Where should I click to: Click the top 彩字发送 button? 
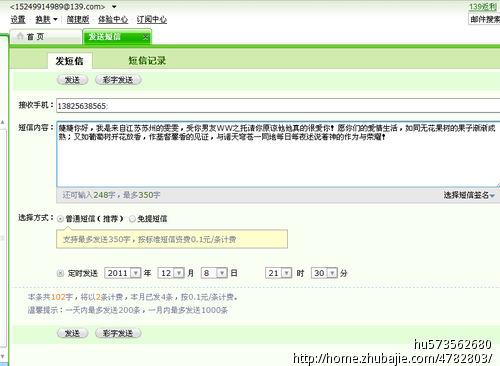[x=118, y=80]
